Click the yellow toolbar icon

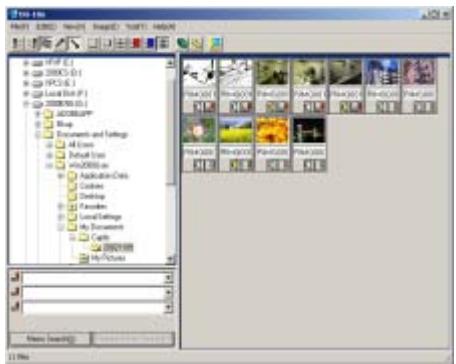197,43
